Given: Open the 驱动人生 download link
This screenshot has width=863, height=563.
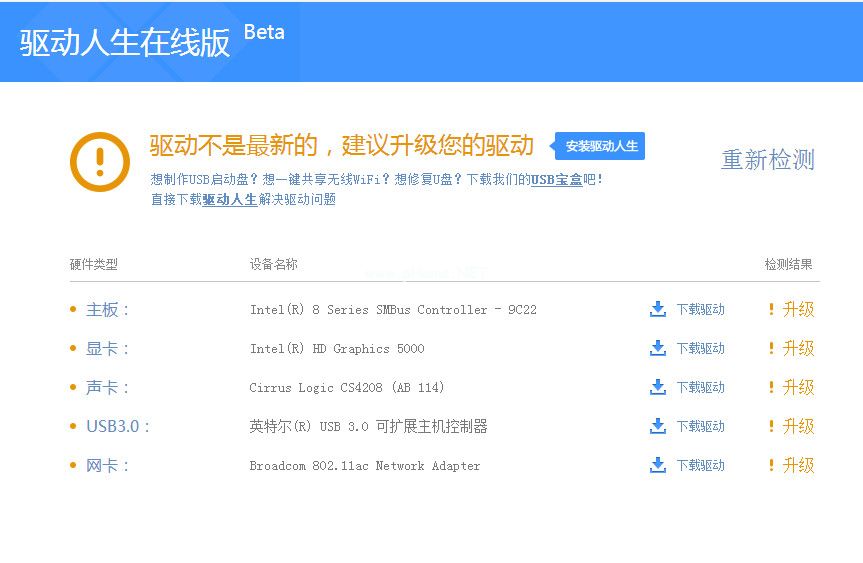Looking at the screenshot, I should (230, 199).
